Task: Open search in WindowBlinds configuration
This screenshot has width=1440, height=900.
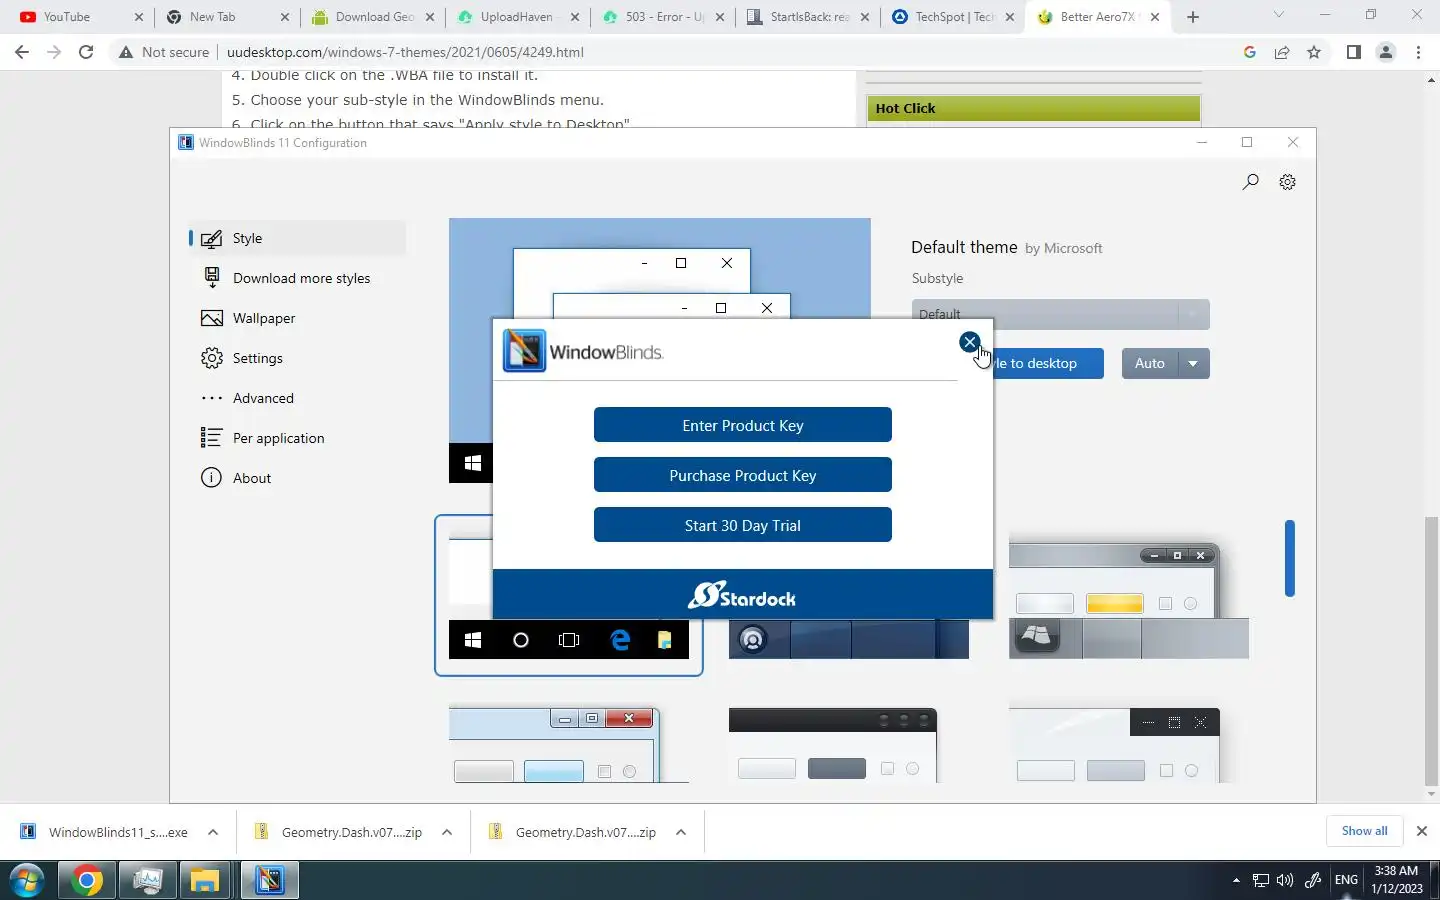Action: click(x=1250, y=182)
